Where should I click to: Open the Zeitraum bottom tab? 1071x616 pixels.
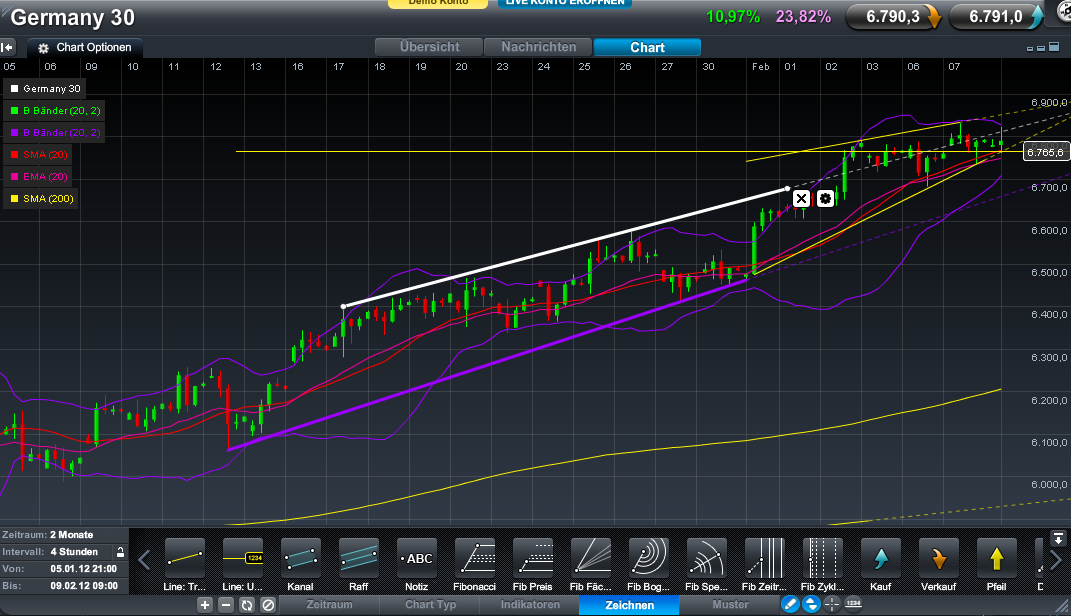(x=329, y=605)
